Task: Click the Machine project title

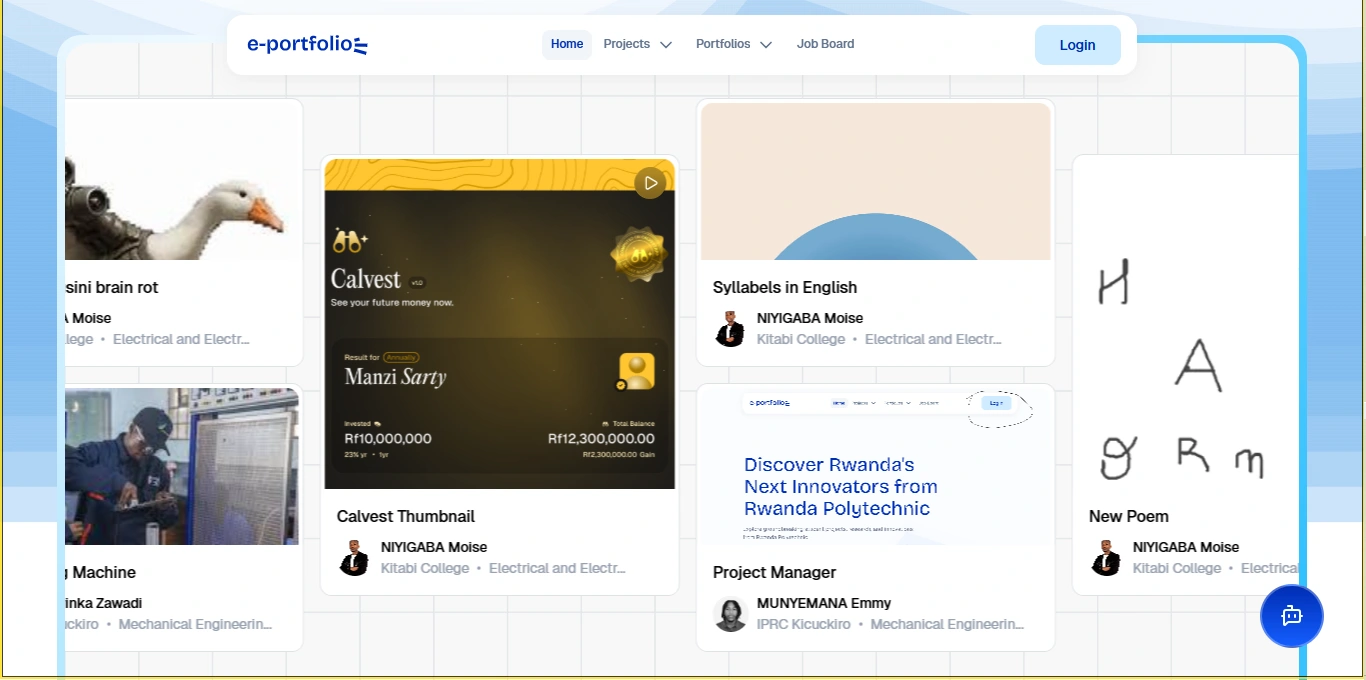Action: click(x=101, y=572)
